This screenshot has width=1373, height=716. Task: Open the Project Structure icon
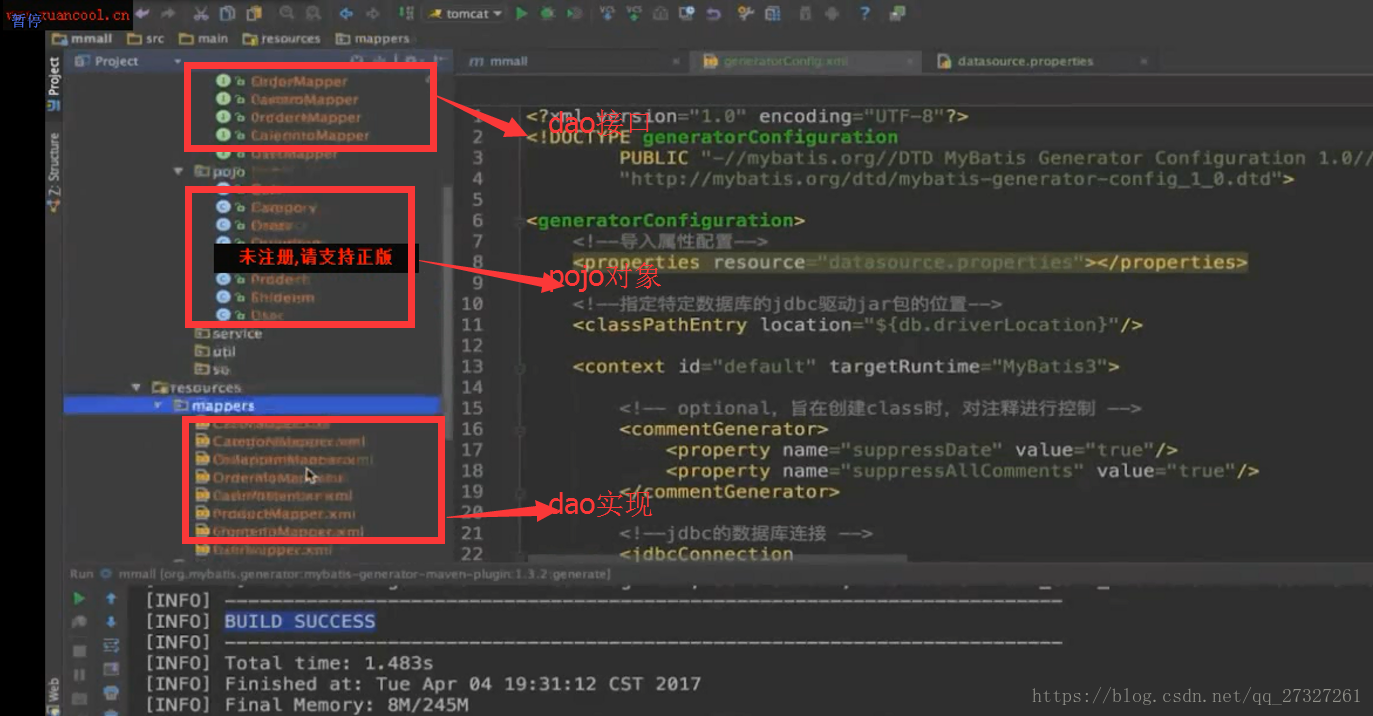pyautogui.click(x=773, y=14)
